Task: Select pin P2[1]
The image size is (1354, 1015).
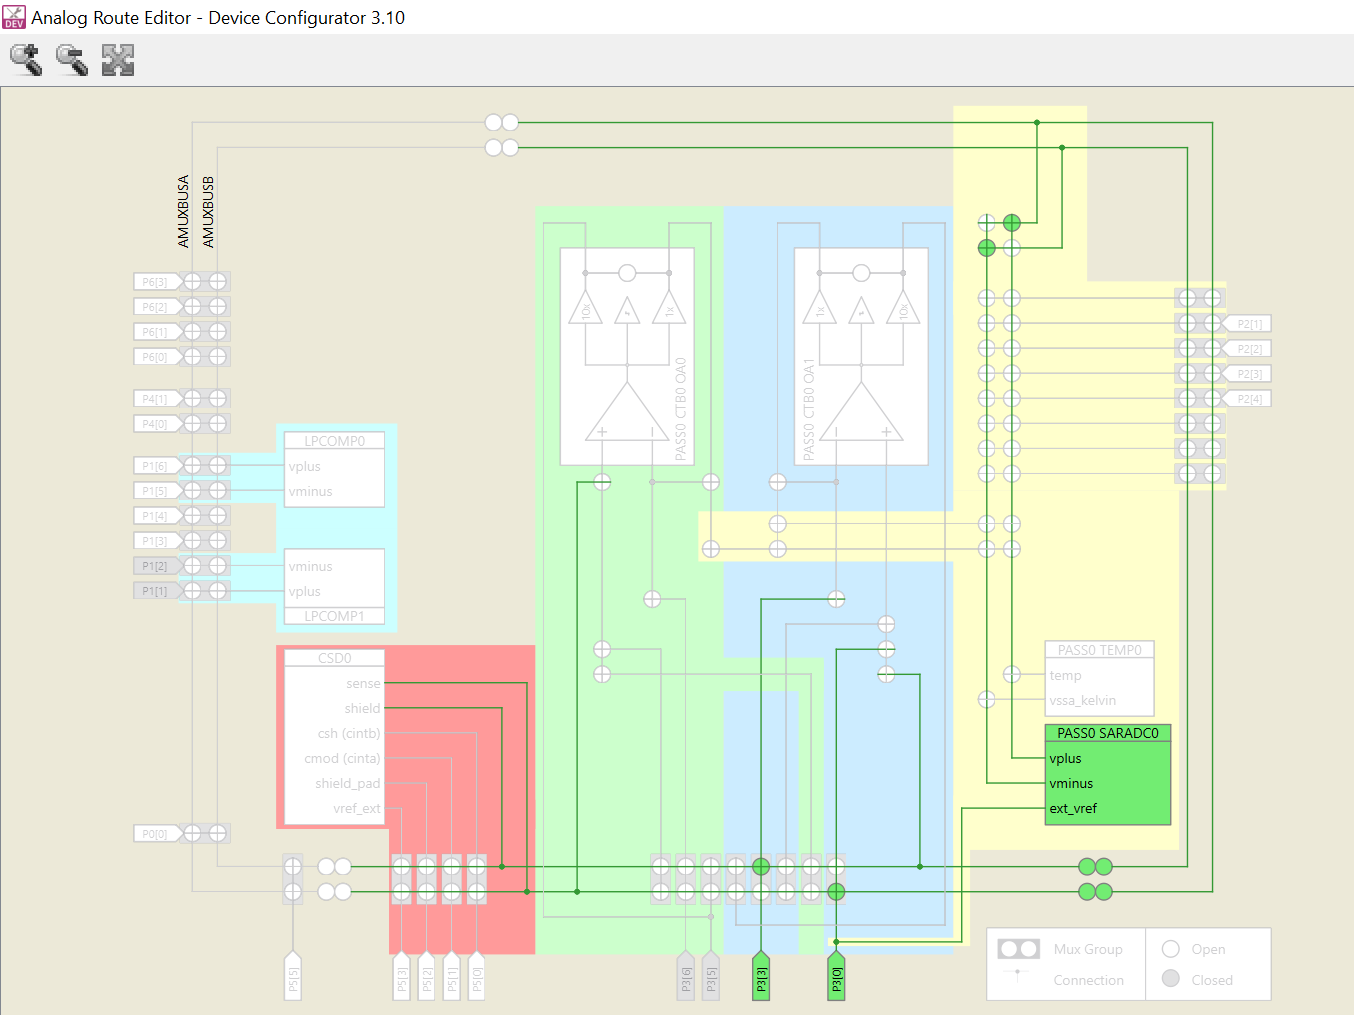Action: click(1247, 324)
